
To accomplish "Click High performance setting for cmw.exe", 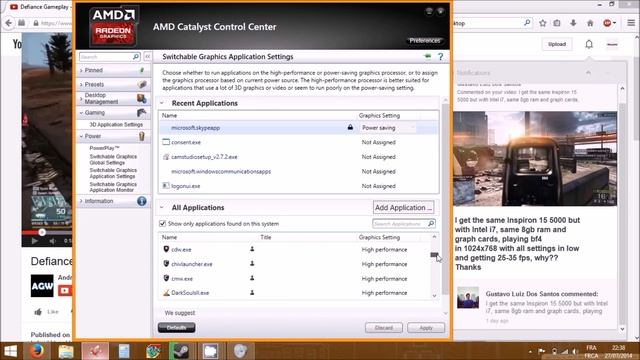I will tap(384, 278).
